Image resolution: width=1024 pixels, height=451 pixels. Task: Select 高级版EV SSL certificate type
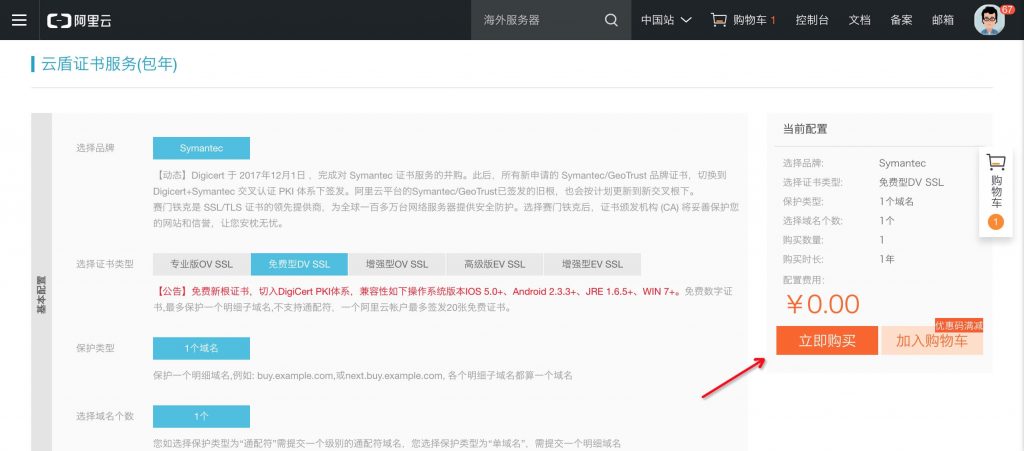click(494, 264)
